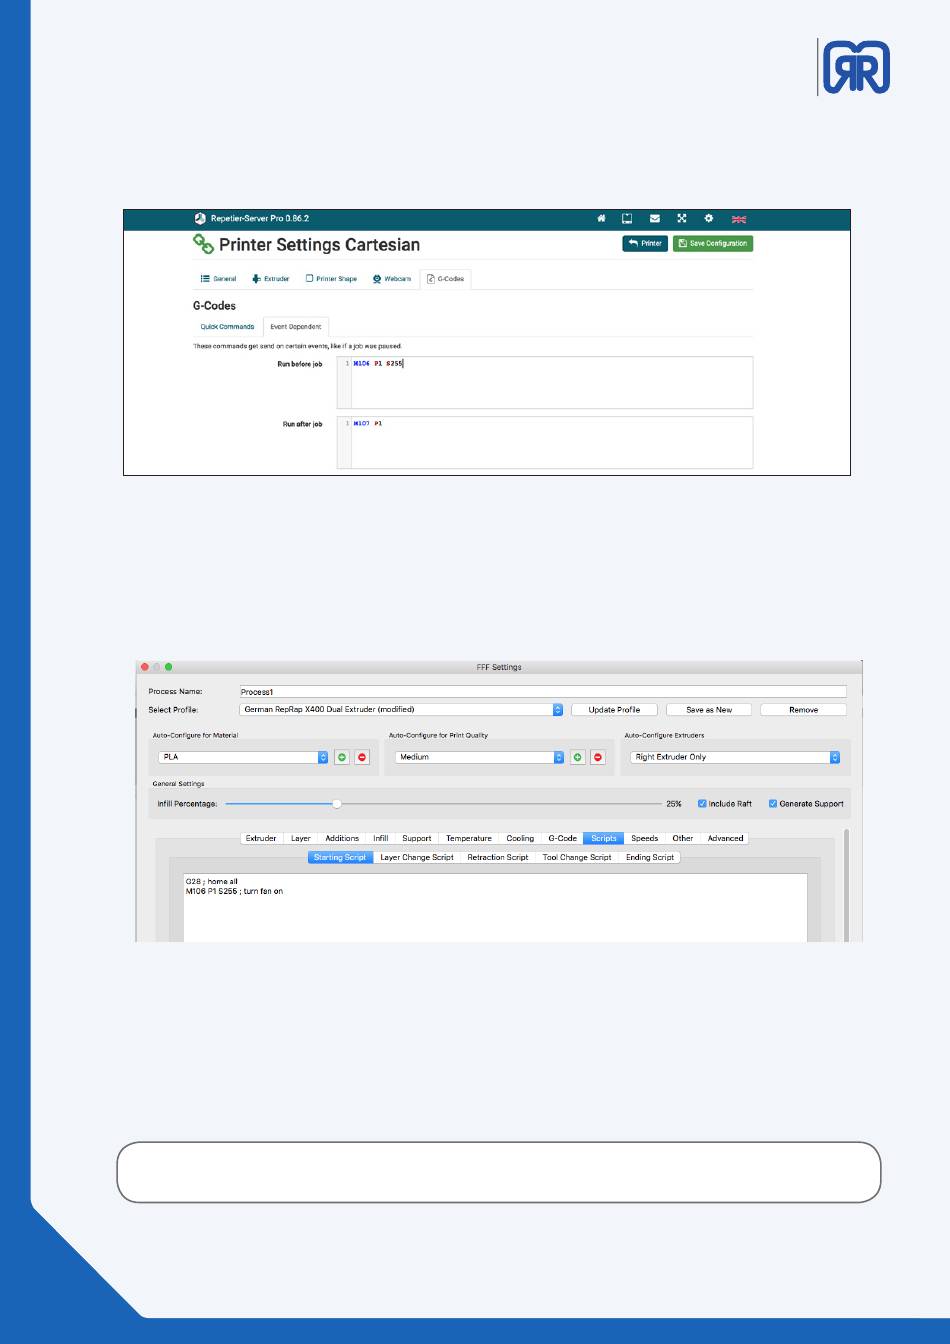Open the Advanced tab in FFF Settings
The width and height of the screenshot is (950, 1344).
(x=725, y=838)
